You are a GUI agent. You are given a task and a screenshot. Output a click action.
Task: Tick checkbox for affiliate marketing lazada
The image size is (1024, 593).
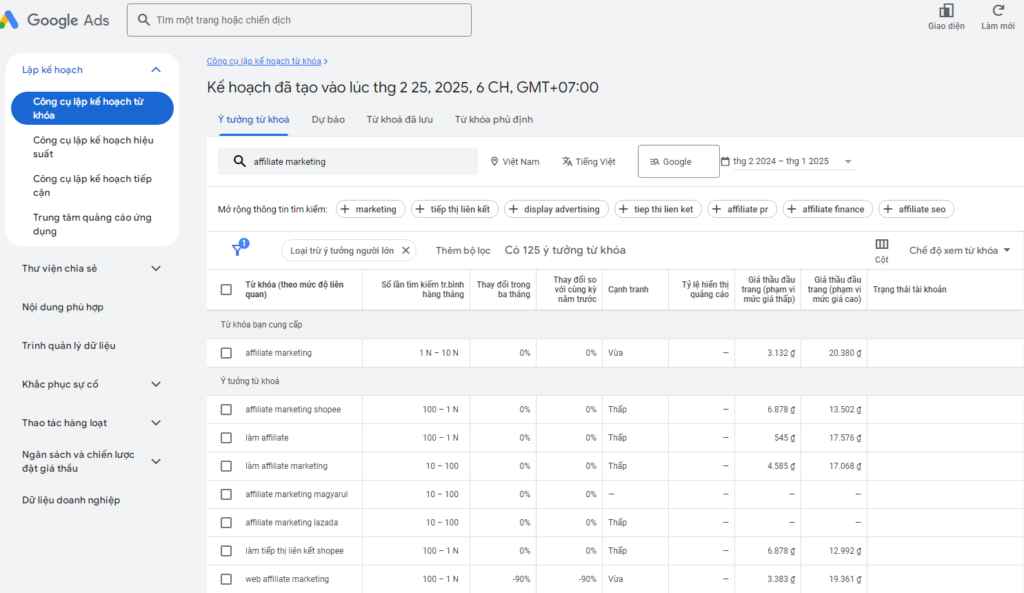click(x=226, y=522)
